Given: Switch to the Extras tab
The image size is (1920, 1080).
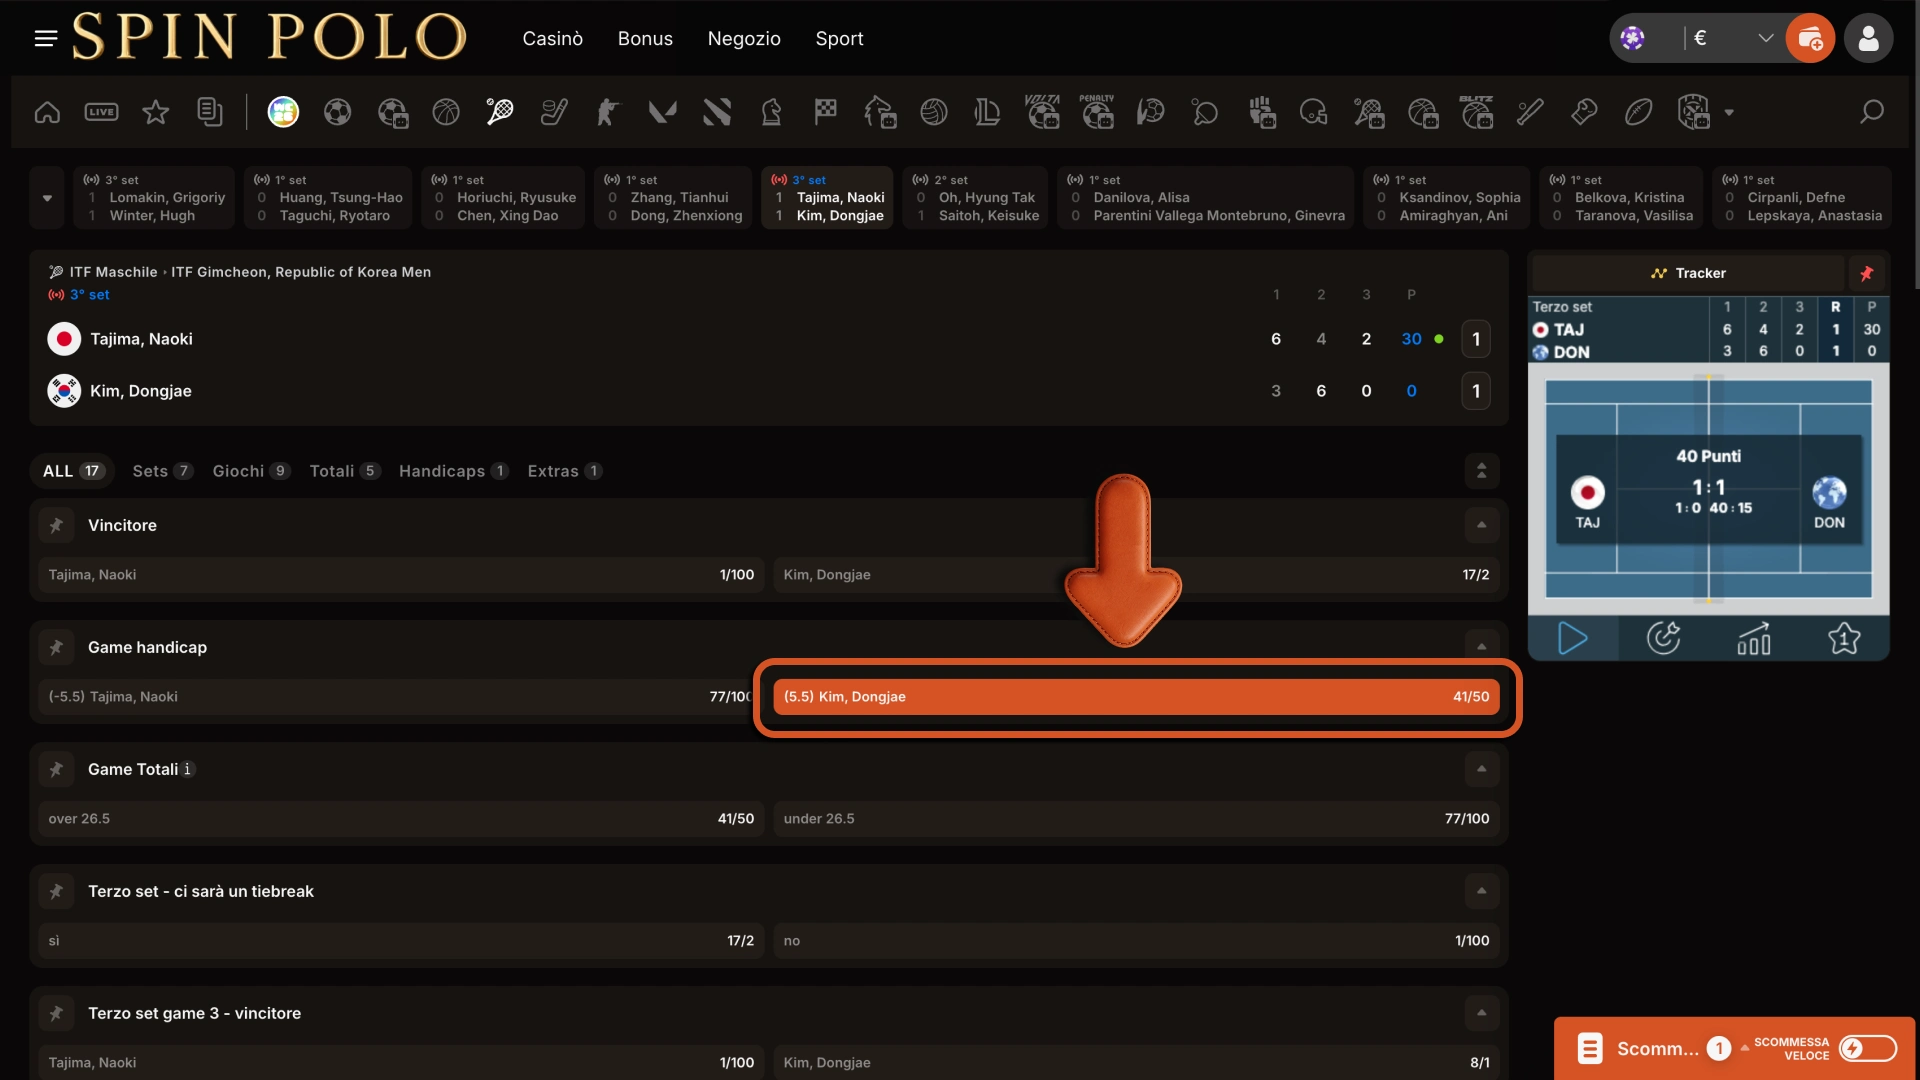Looking at the screenshot, I should coord(565,471).
